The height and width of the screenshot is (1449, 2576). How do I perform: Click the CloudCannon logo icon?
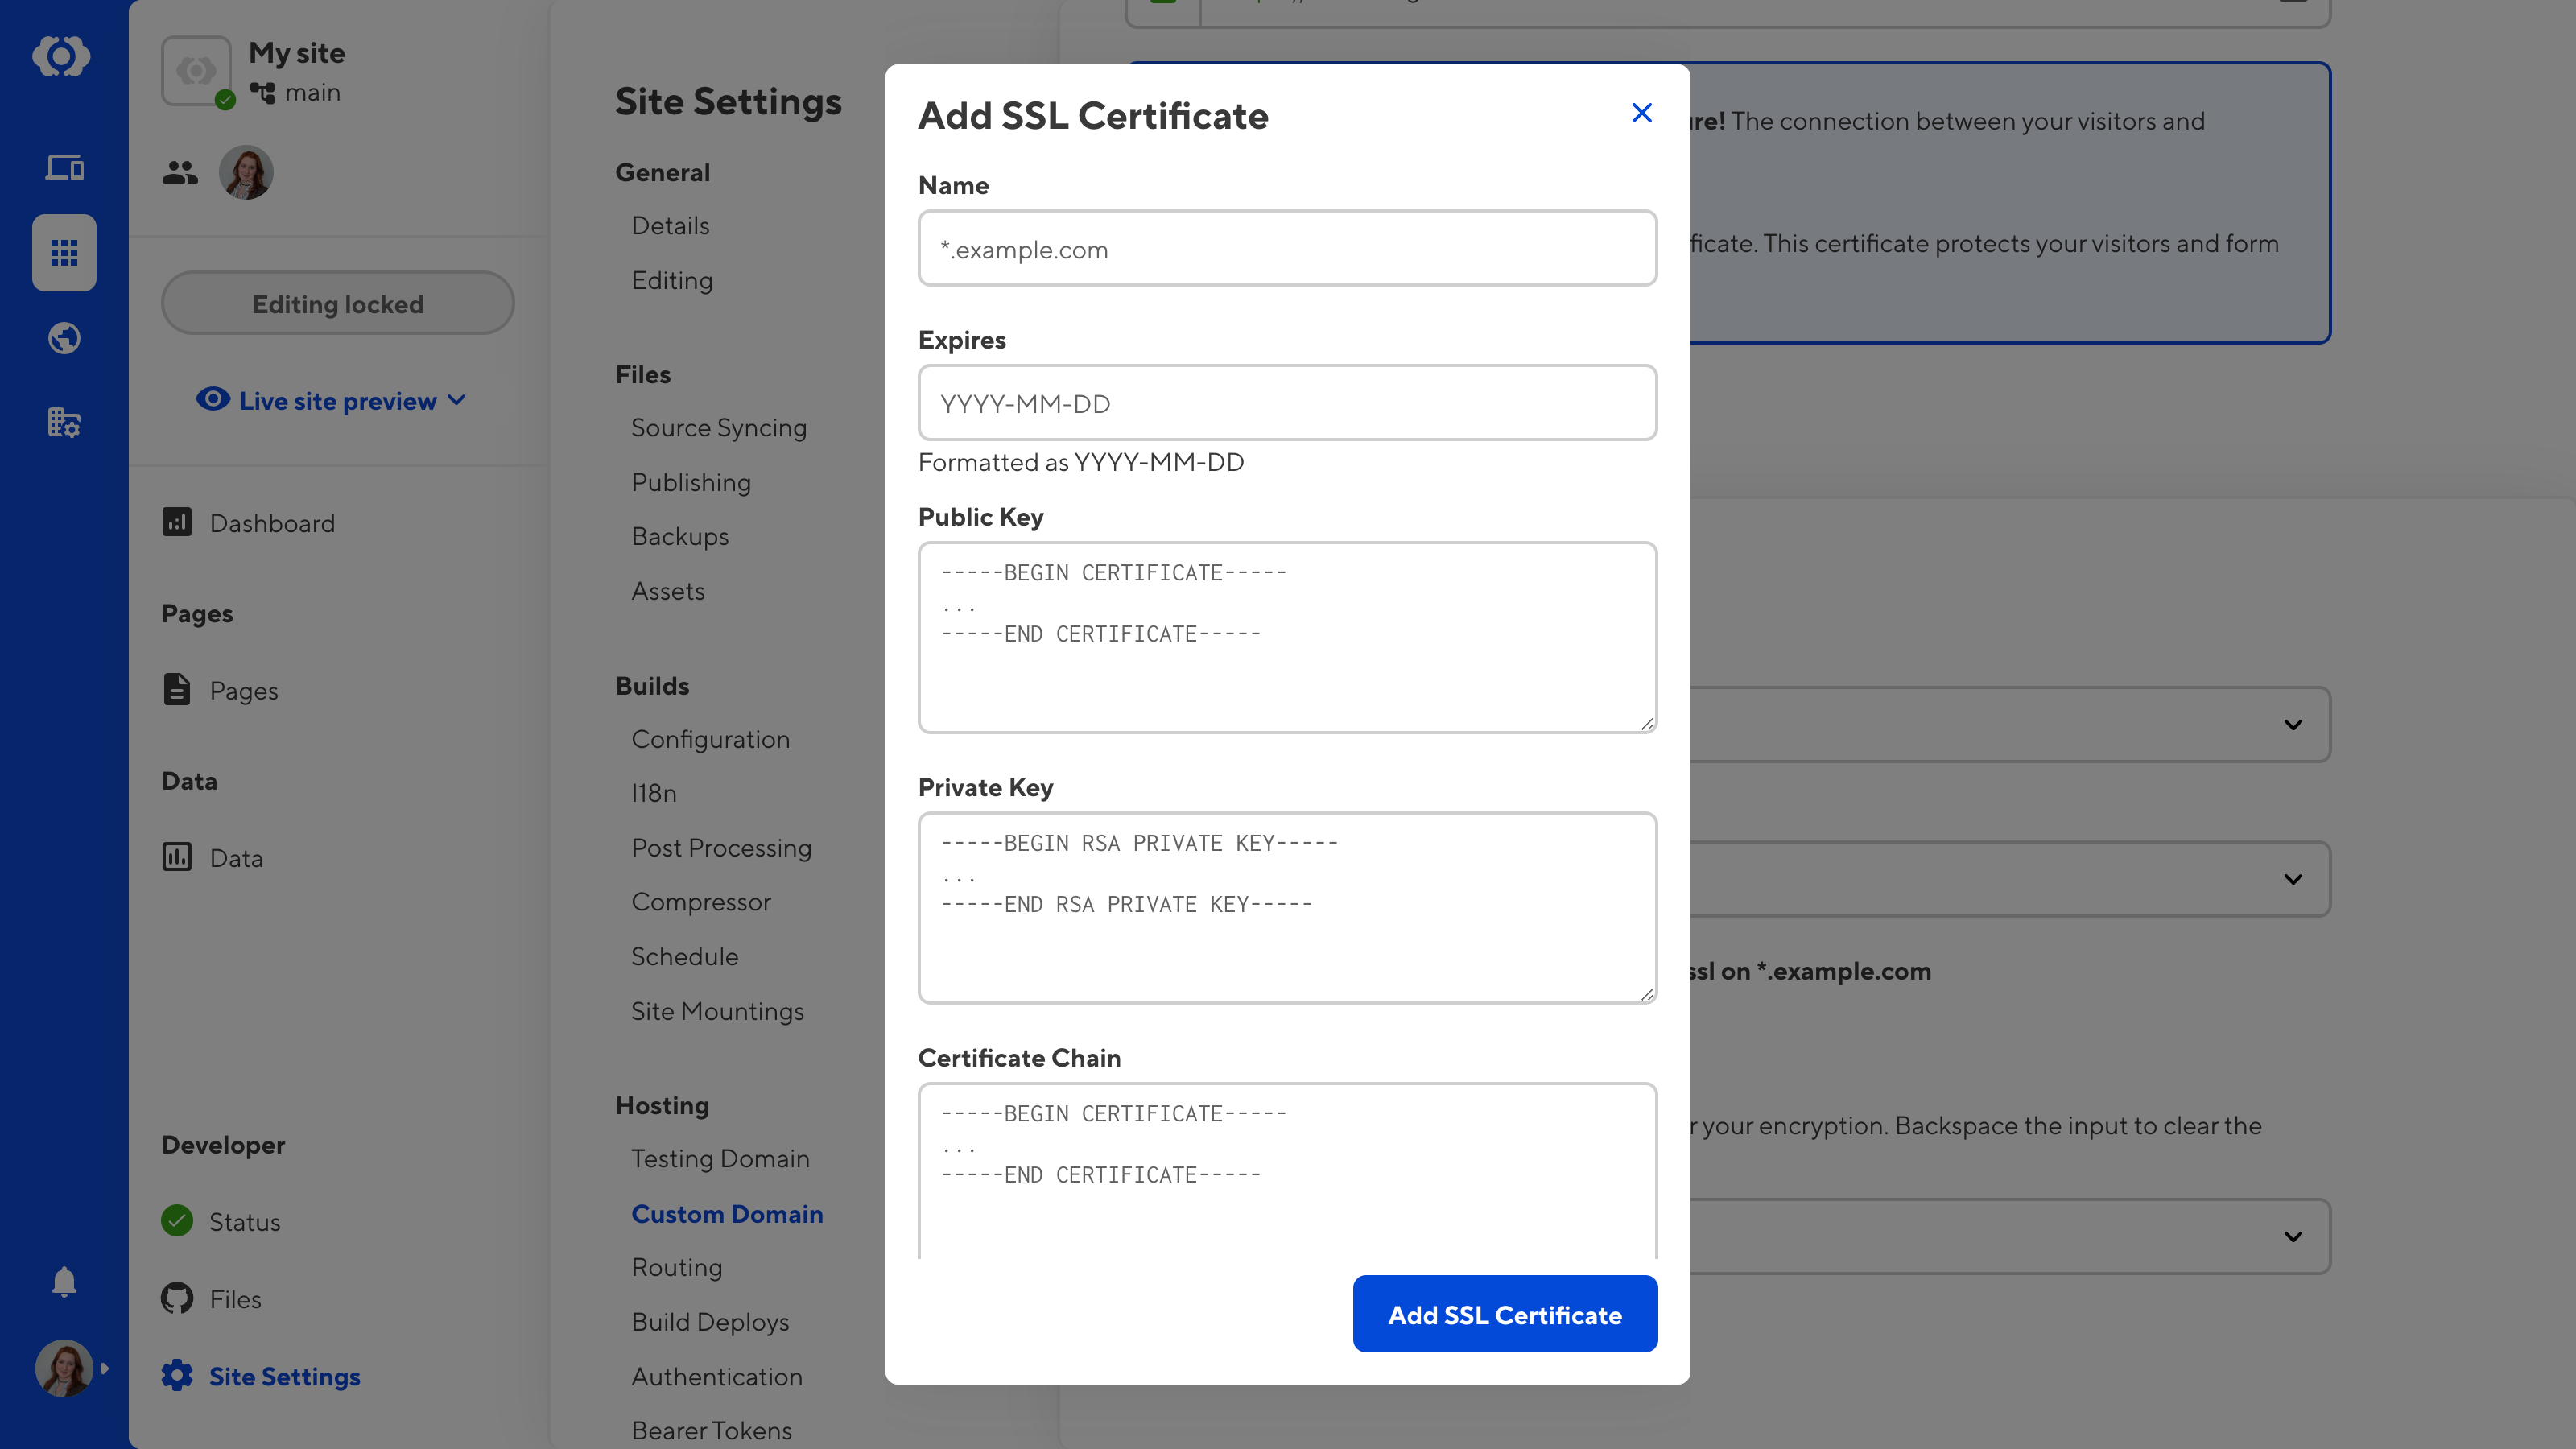click(62, 56)
